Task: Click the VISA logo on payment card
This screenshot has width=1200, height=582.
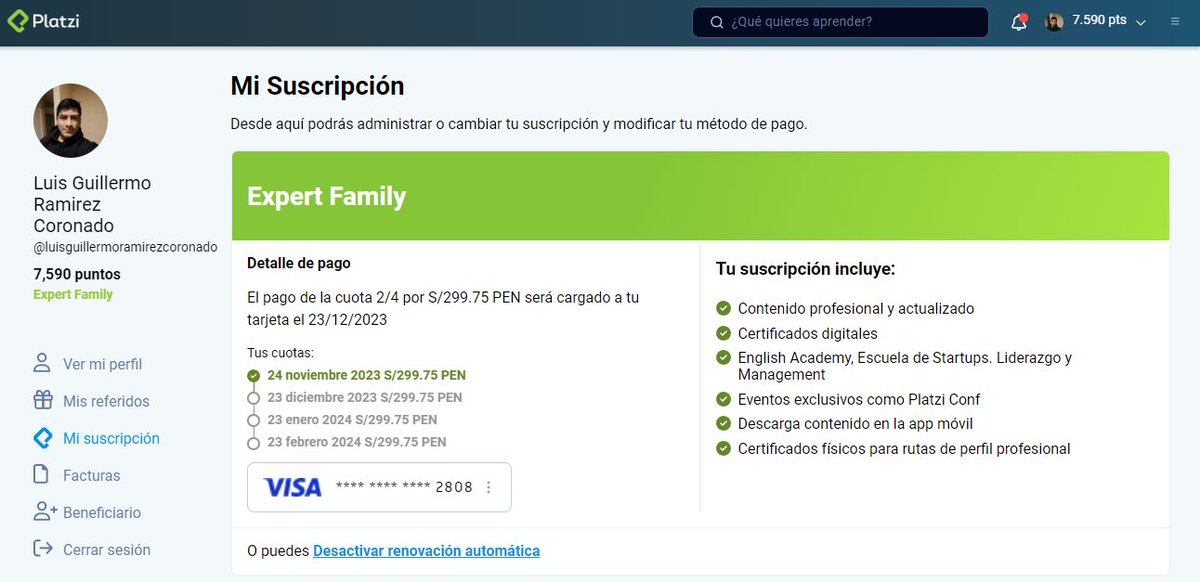Action: point(293,487)
